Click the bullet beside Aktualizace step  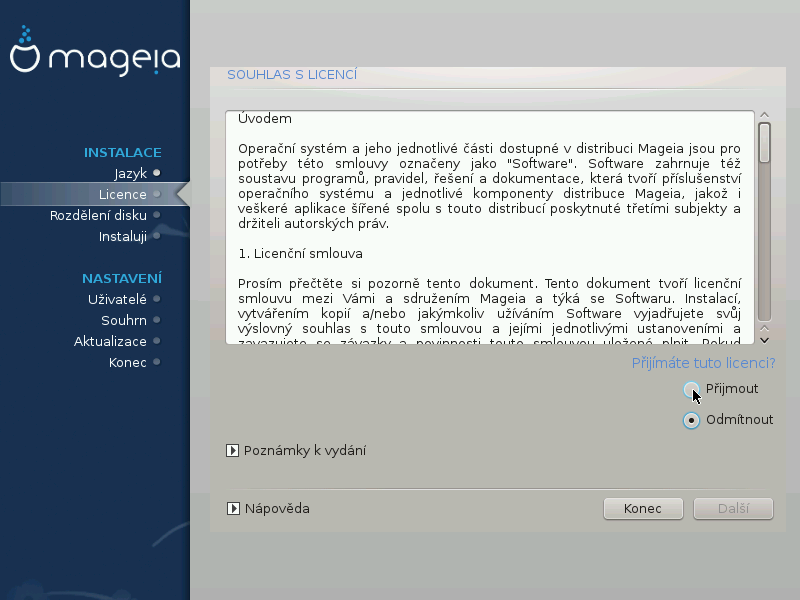click(x=157, y=342)
